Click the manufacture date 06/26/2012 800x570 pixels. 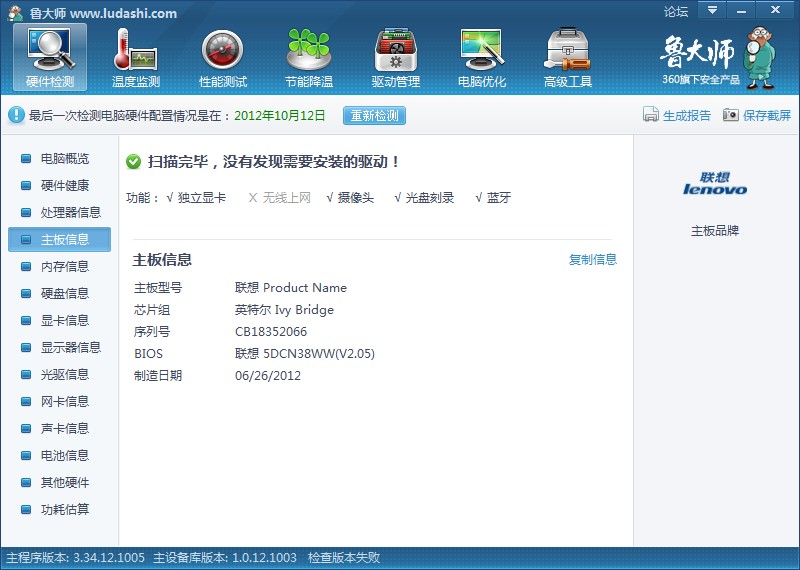point(268,376)
